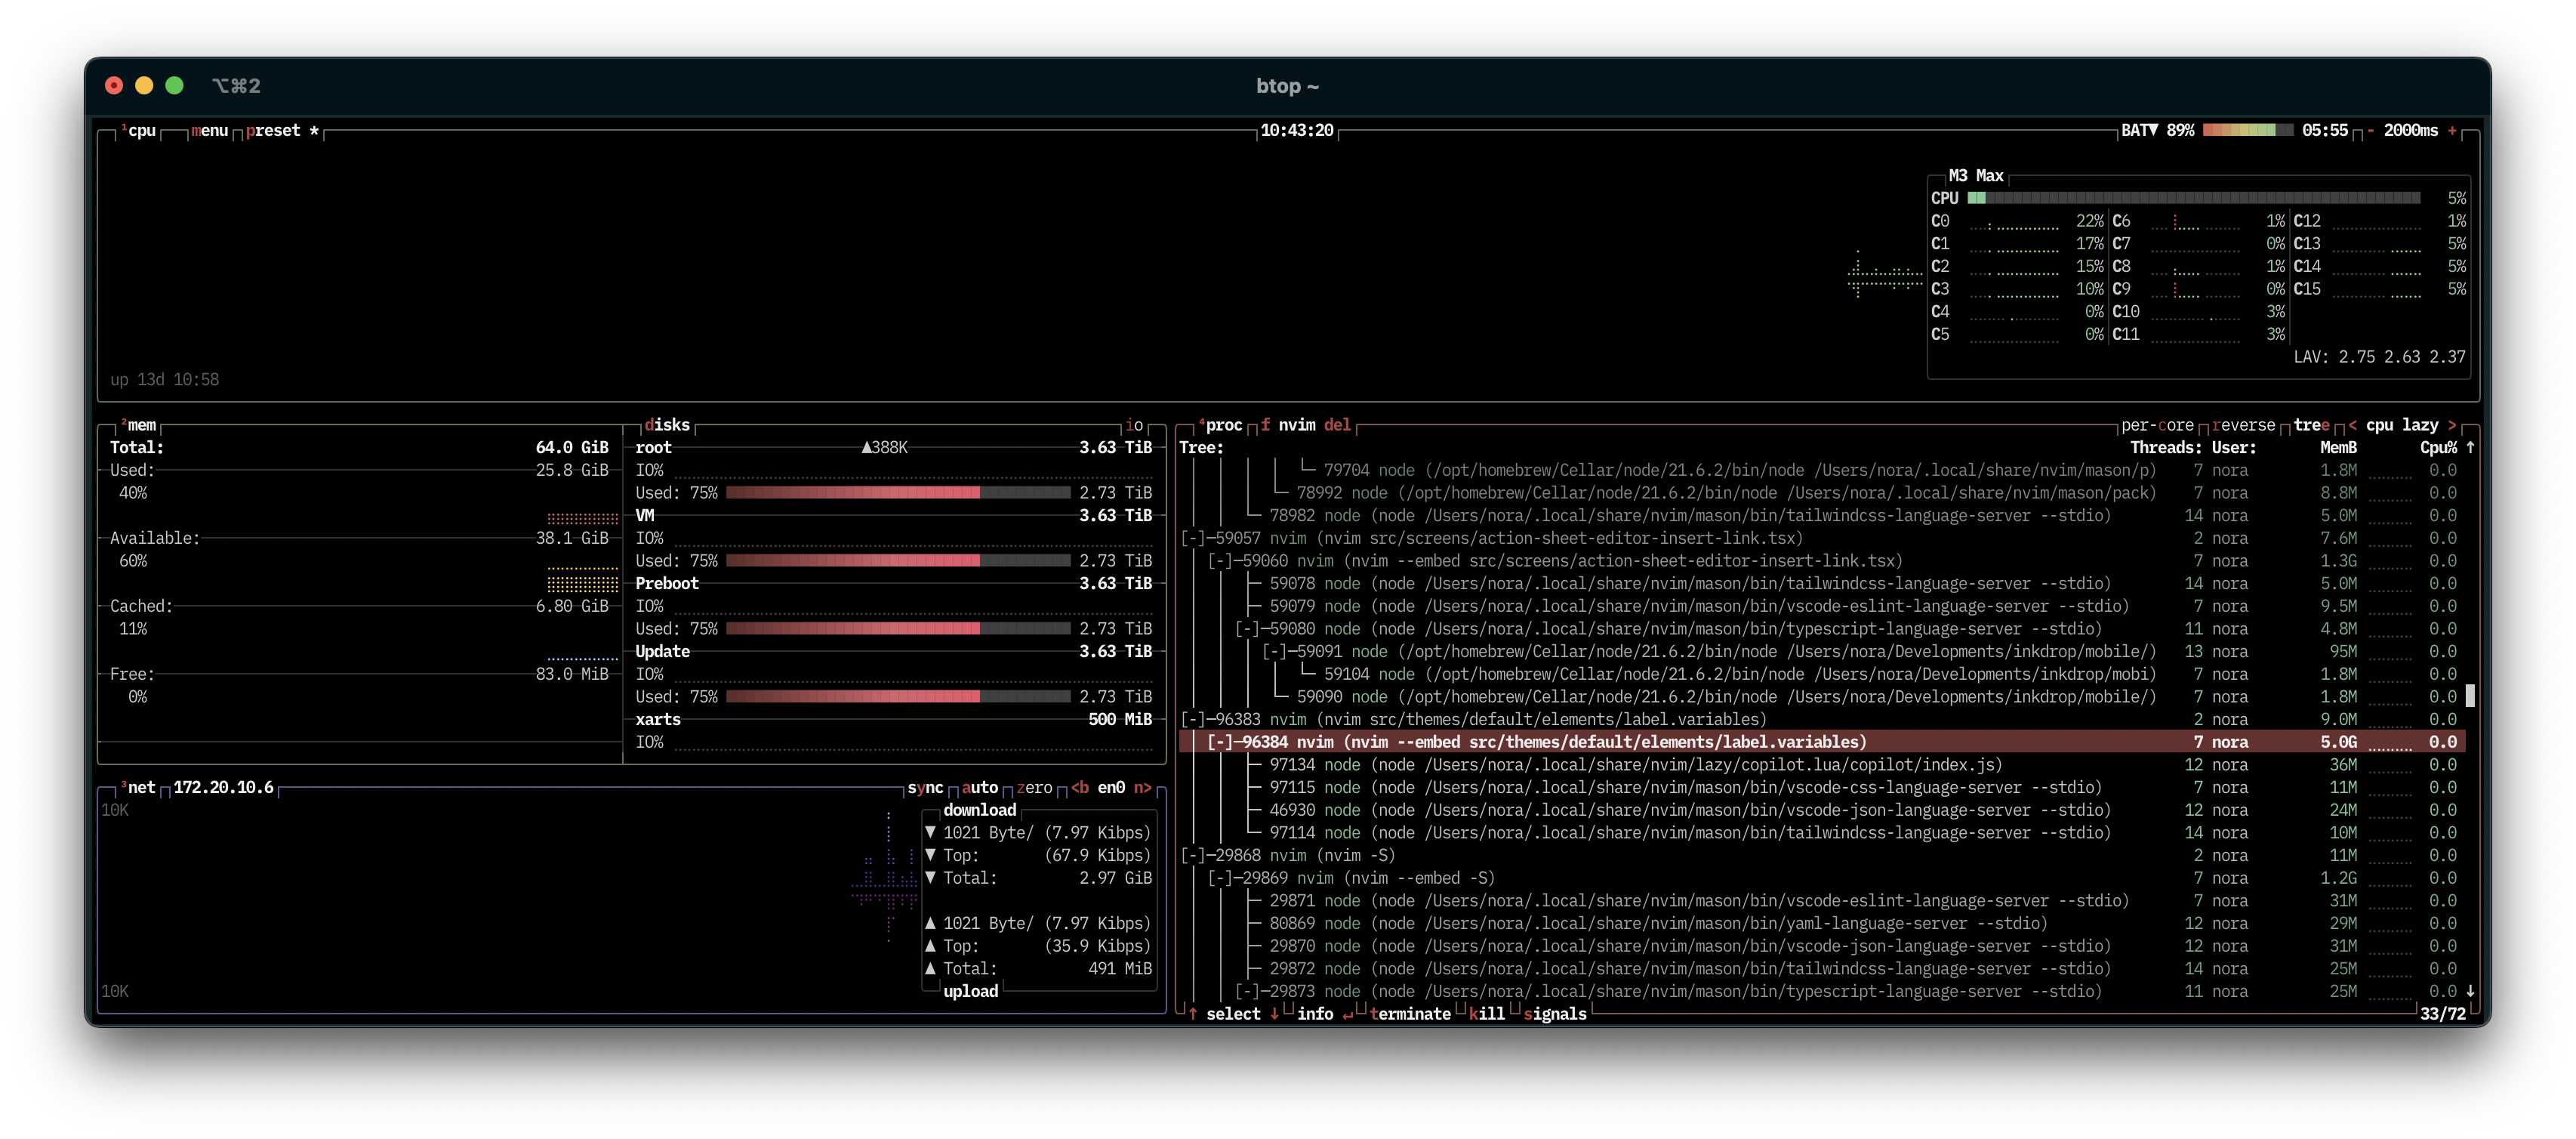Switch to next network interface with n>
The width and height of the screenshot is (2576, 1139).
(1142, 788)
